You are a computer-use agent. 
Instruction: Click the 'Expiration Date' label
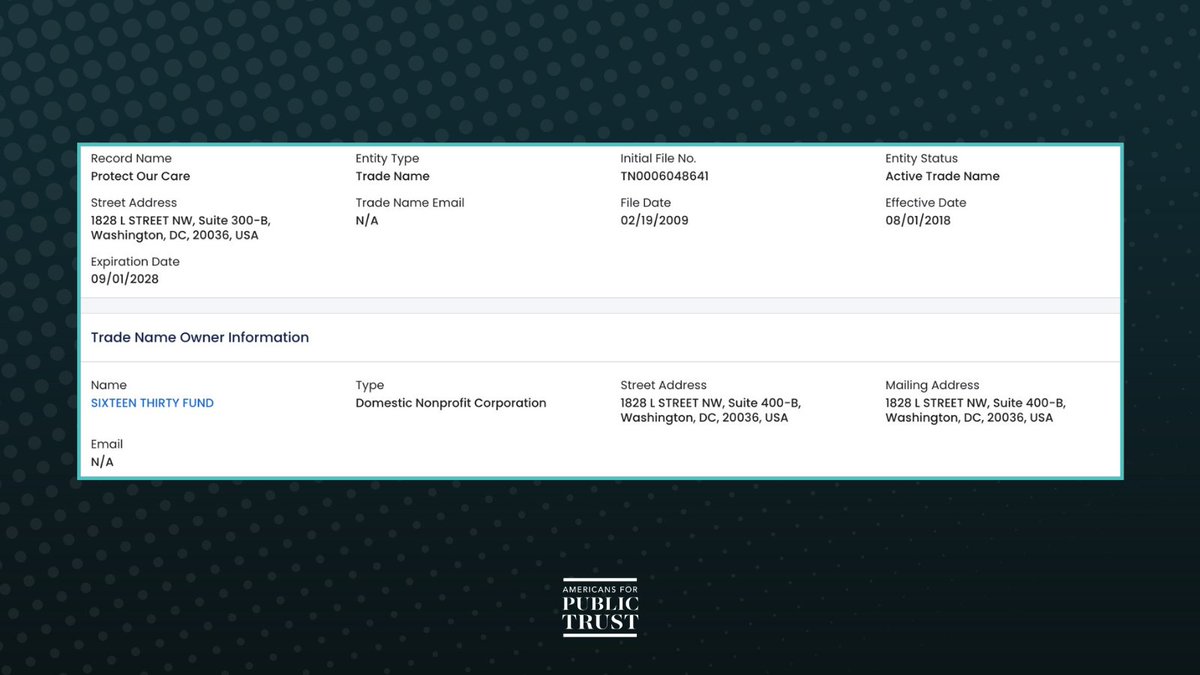coord(135,262)
